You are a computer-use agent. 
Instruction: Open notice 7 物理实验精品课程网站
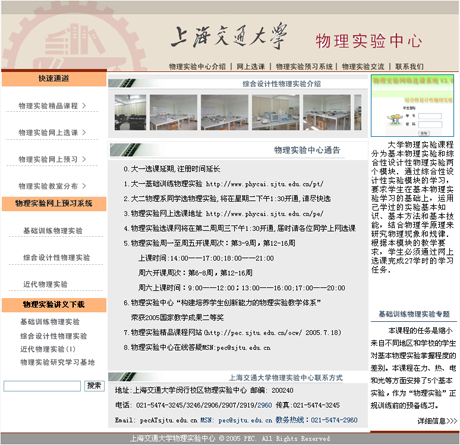tap(232, 332)
